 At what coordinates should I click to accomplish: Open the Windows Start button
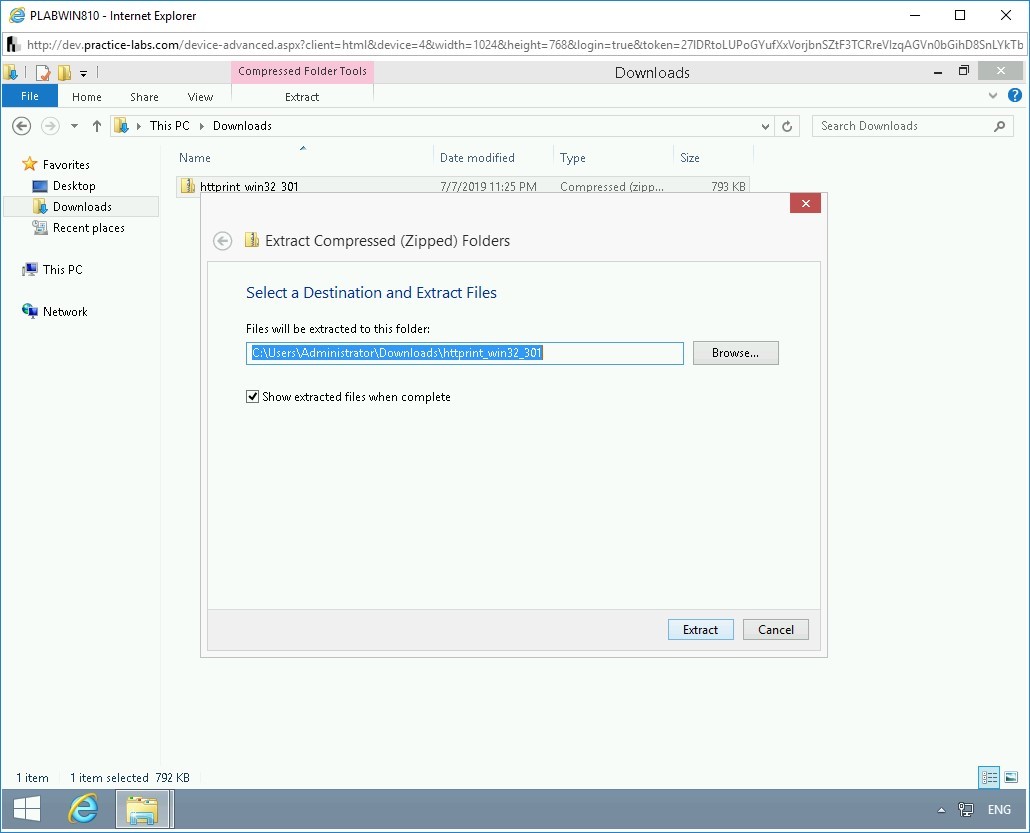[x=27, y=809]
